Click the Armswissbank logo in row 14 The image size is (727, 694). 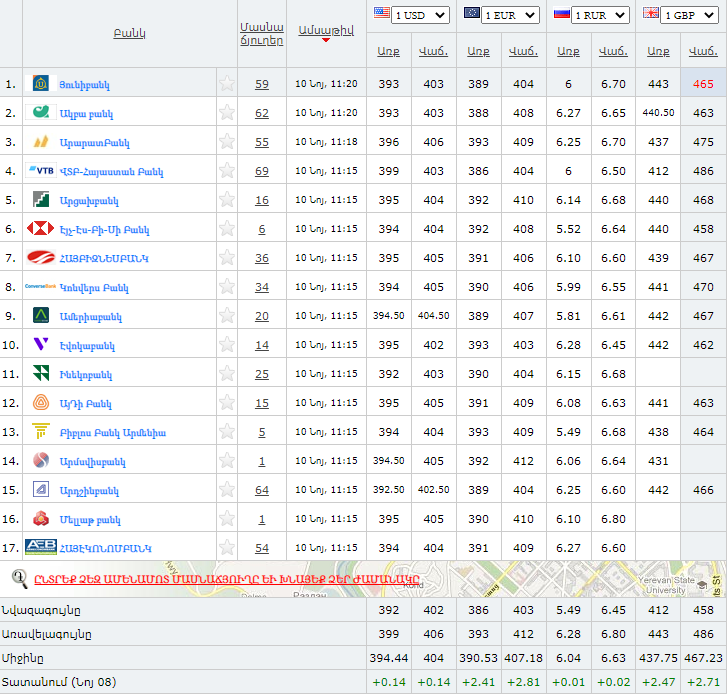41,460
